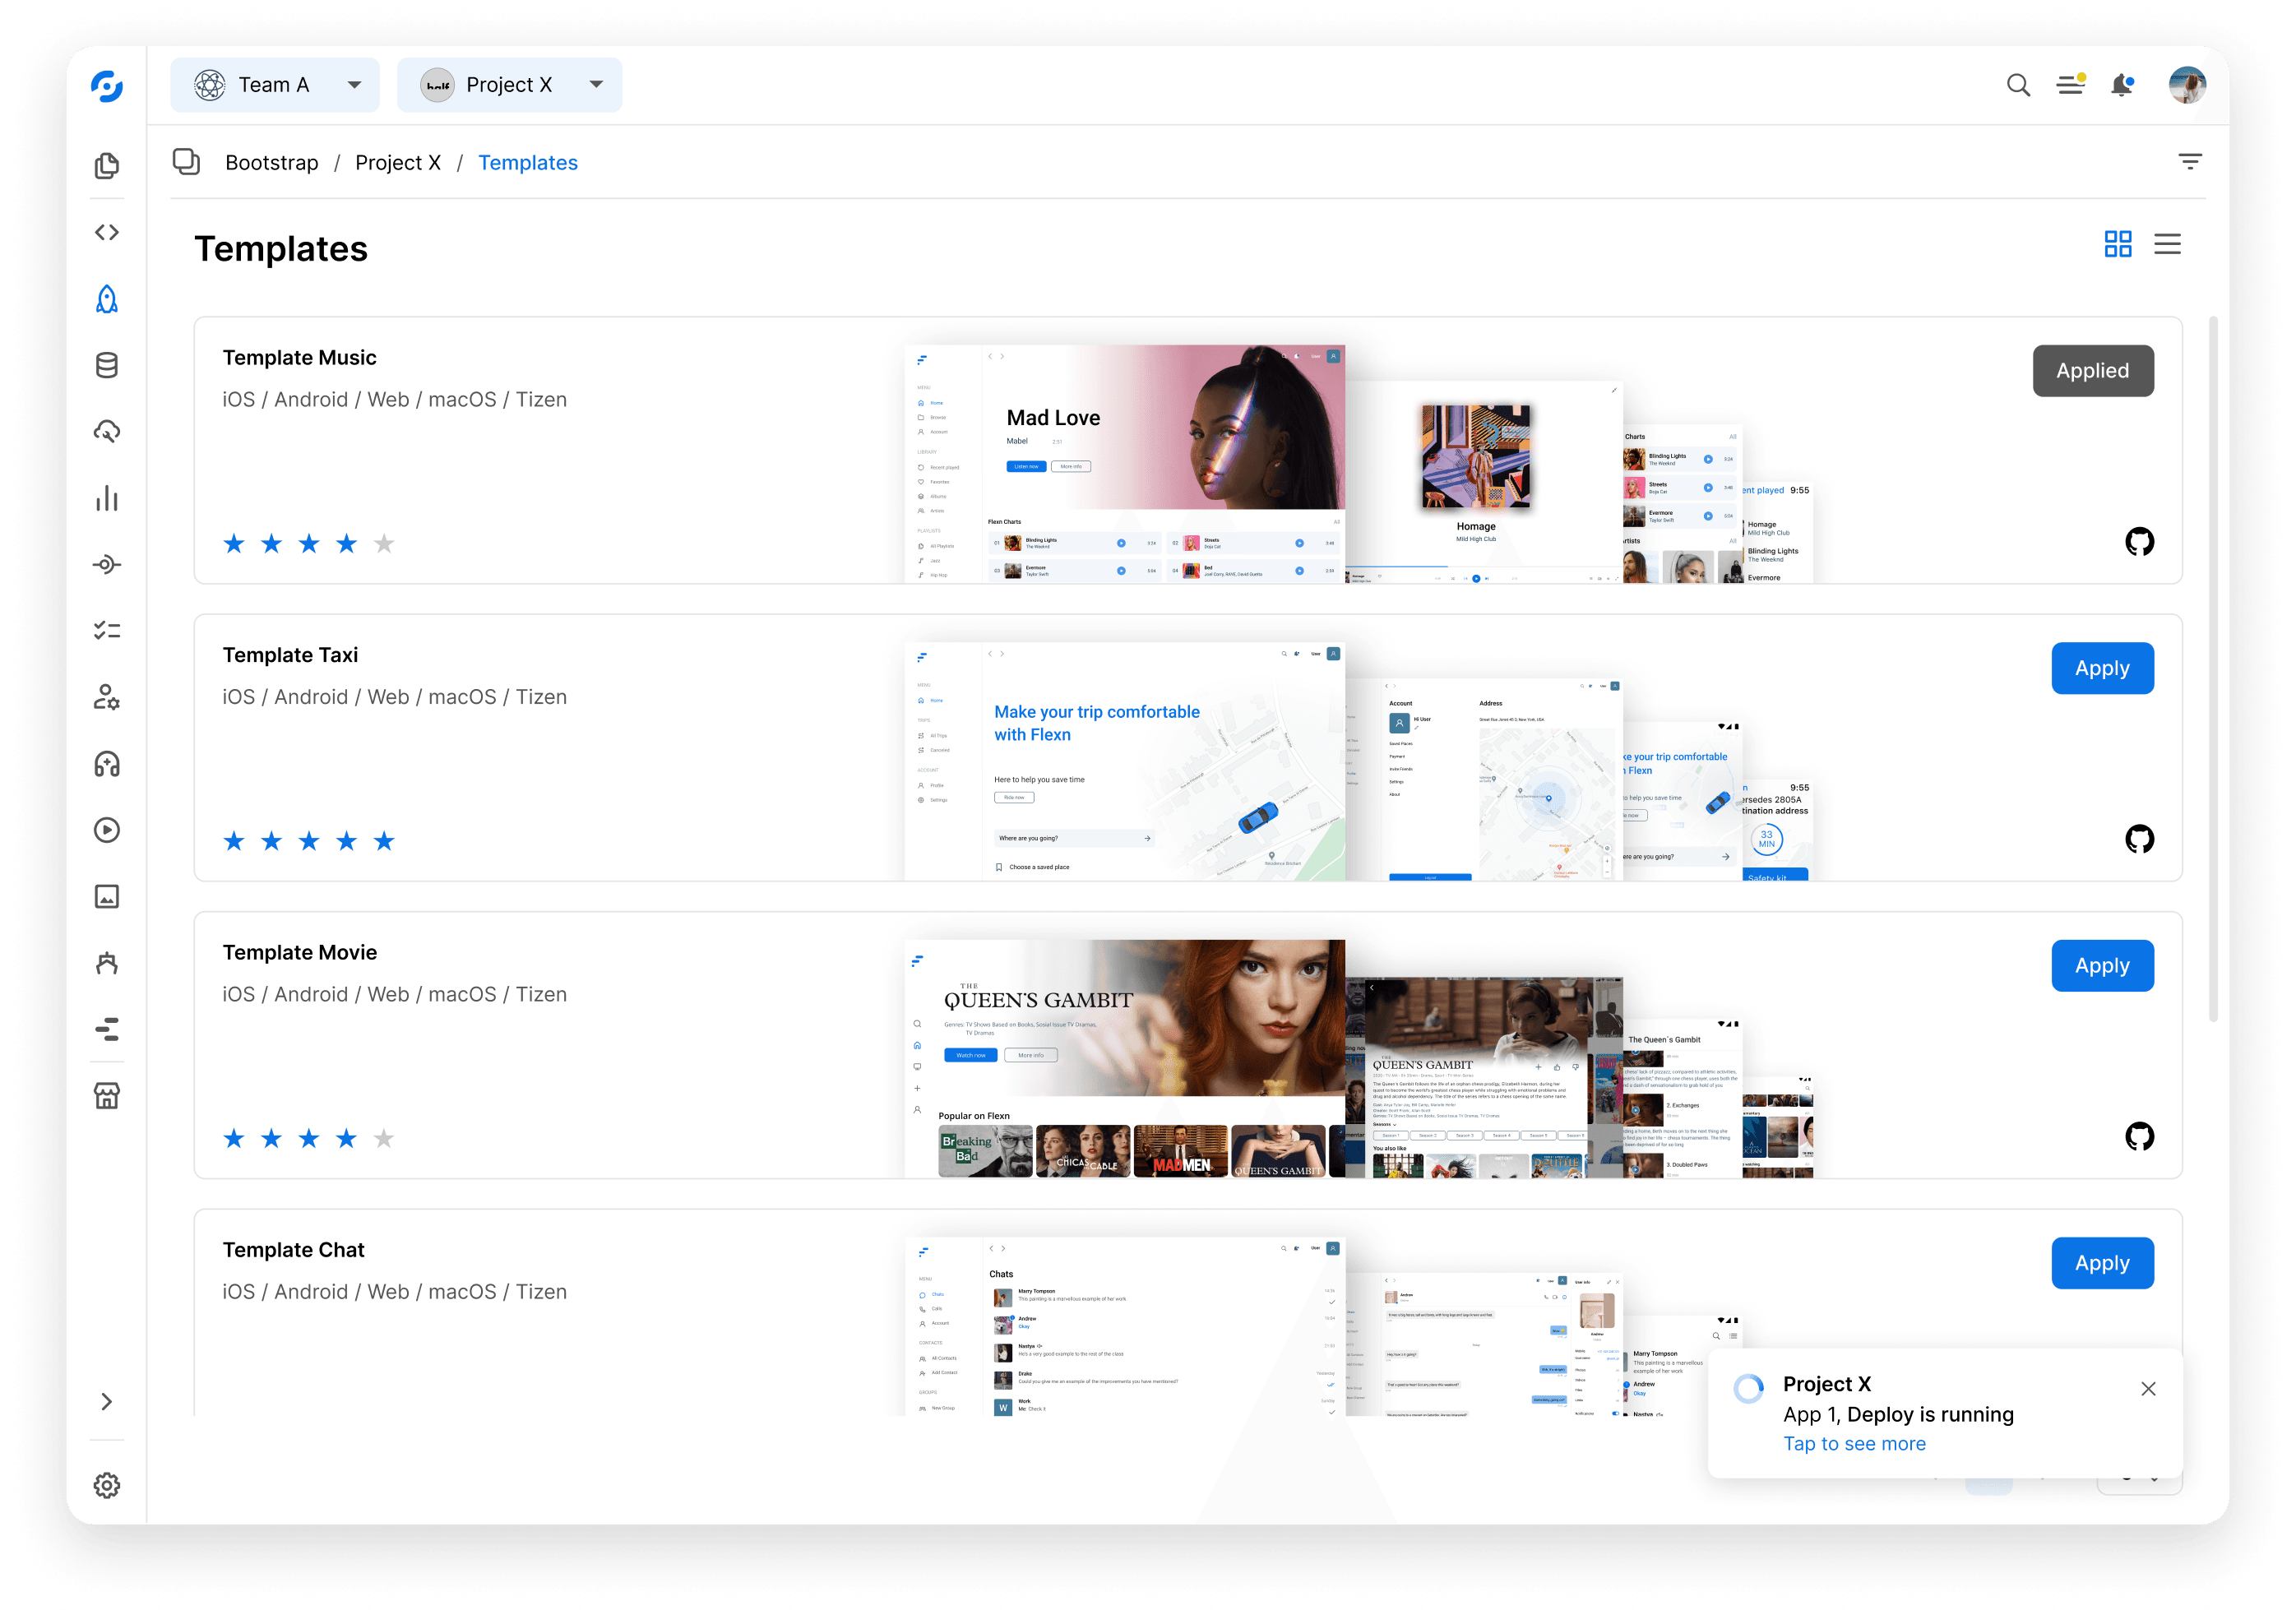Open the settings gear in sidebar
This screenshot has height=1610, width=2296.
click(x=107, y=1485)
